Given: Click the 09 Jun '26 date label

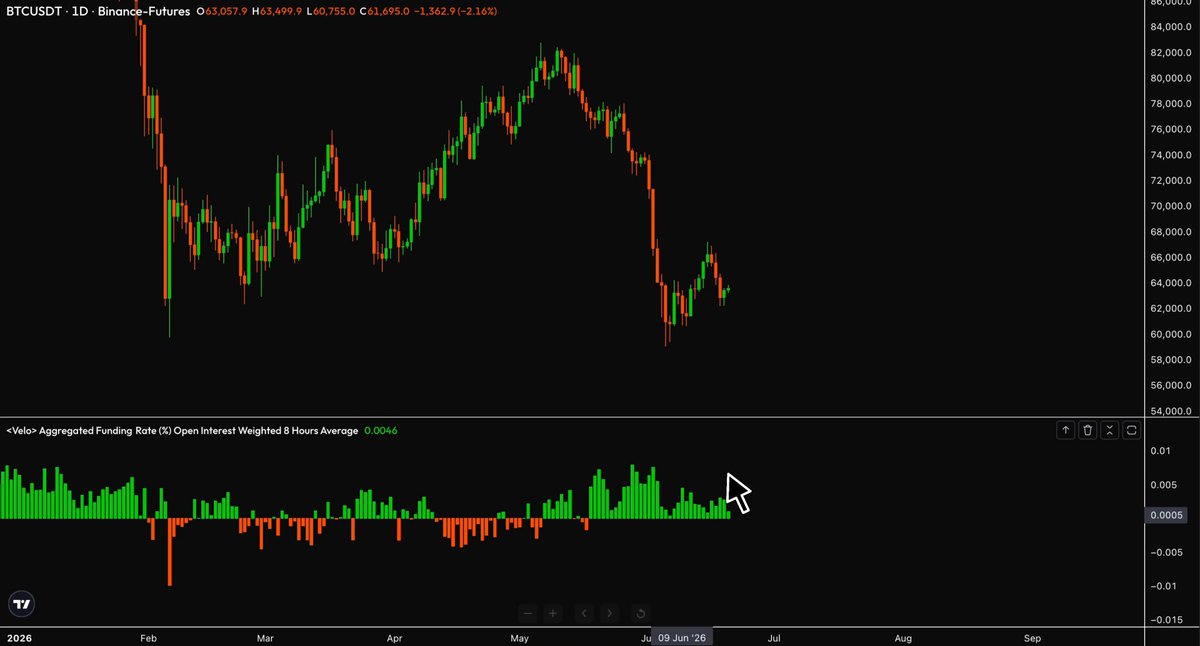Looking at the screenshot, I should point(683,638).
